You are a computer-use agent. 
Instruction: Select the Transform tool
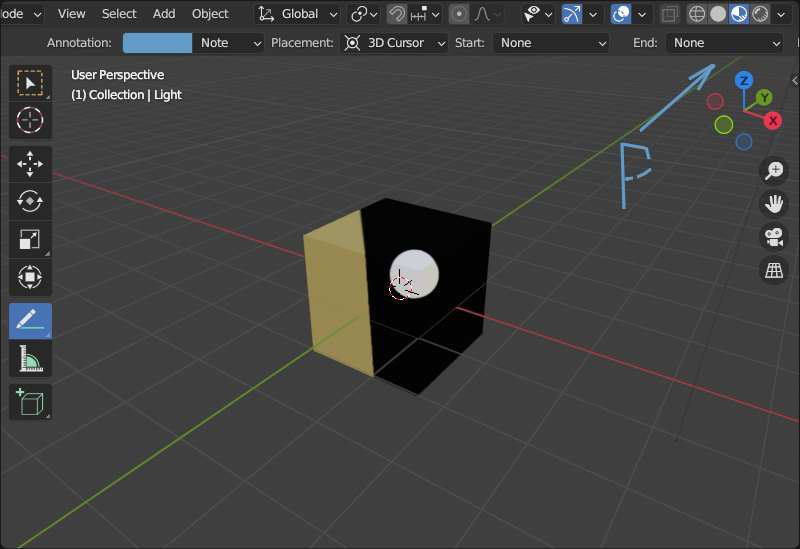[30, 277]
